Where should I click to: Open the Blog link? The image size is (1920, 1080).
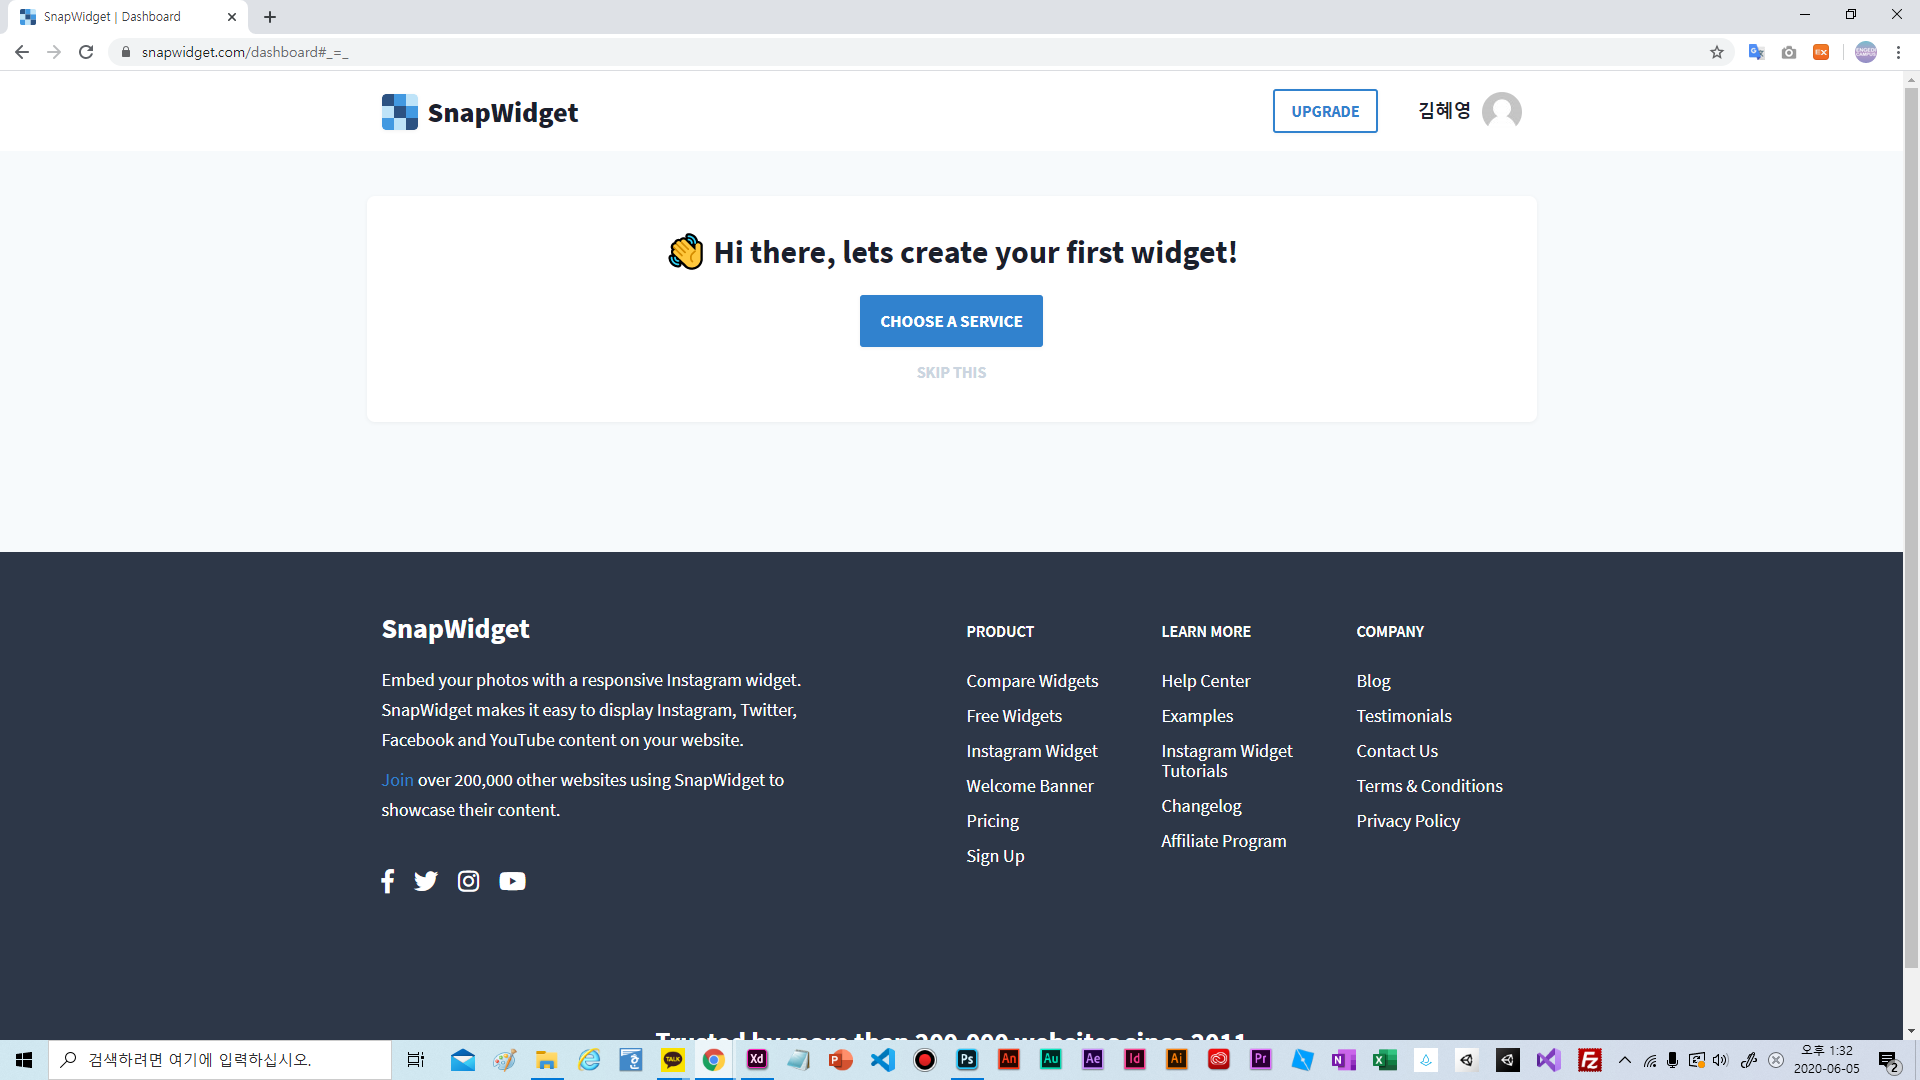[1373, 681]
